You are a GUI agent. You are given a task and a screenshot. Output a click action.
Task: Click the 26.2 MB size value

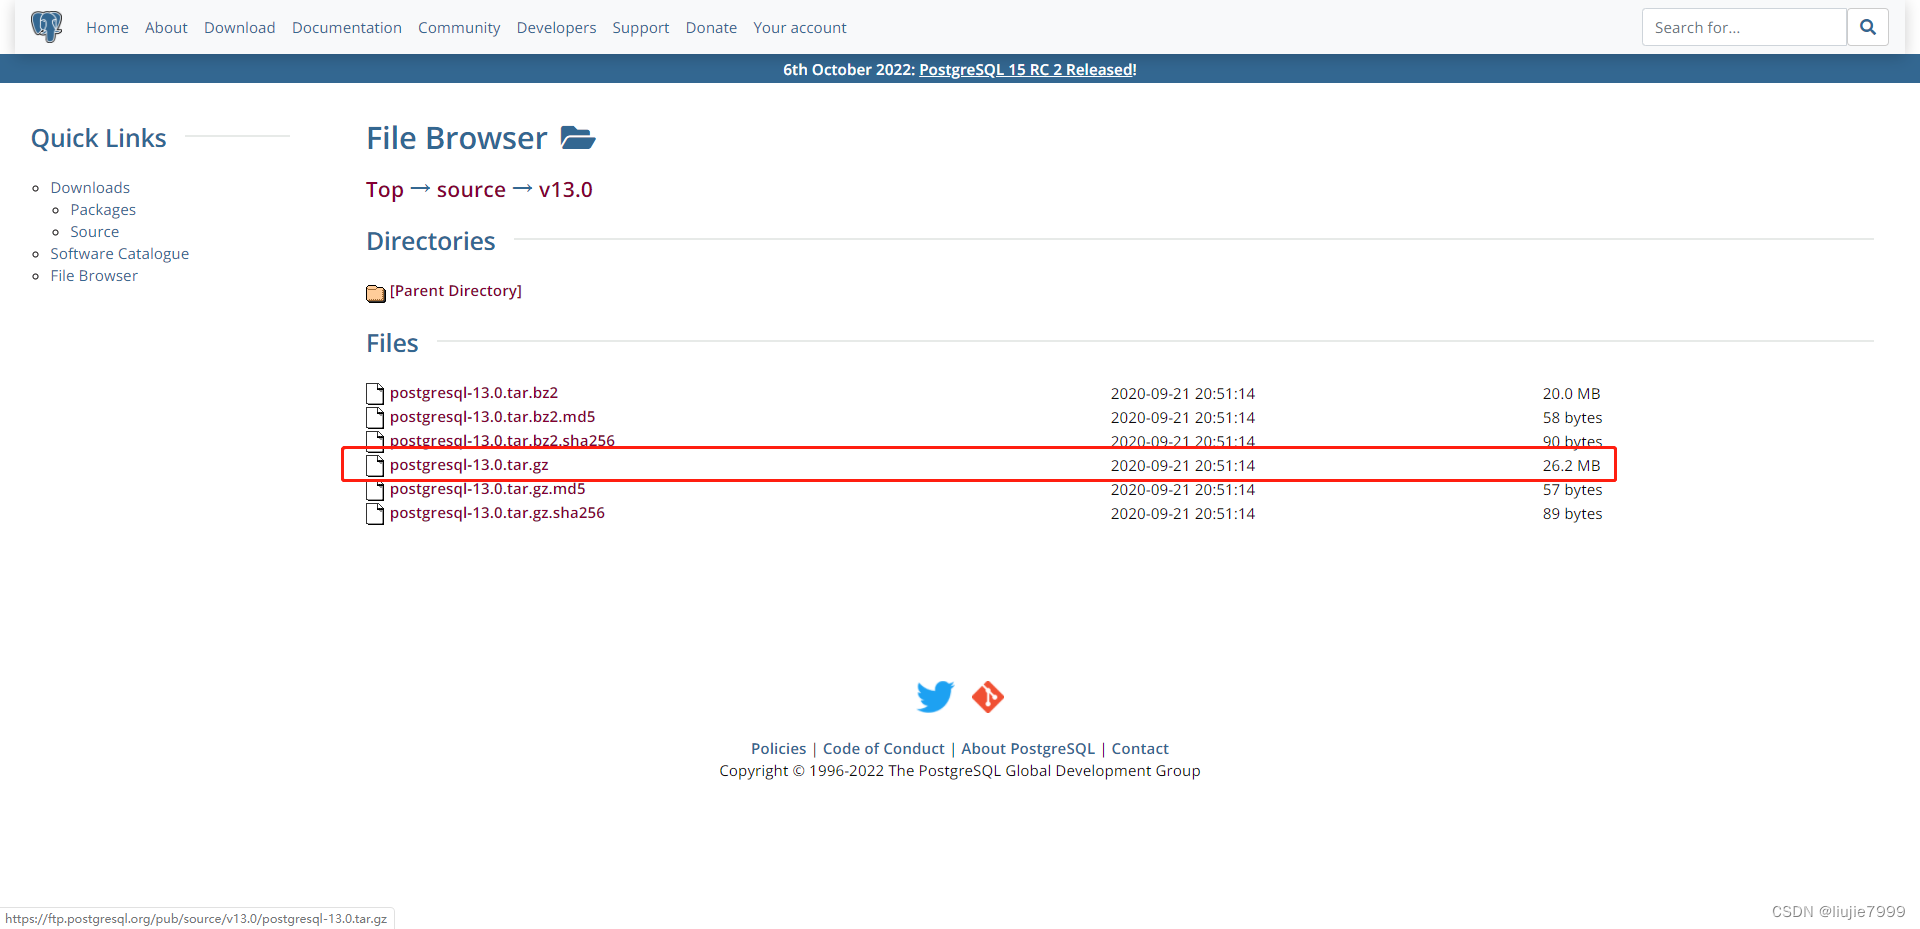[x=1571, y=465]
